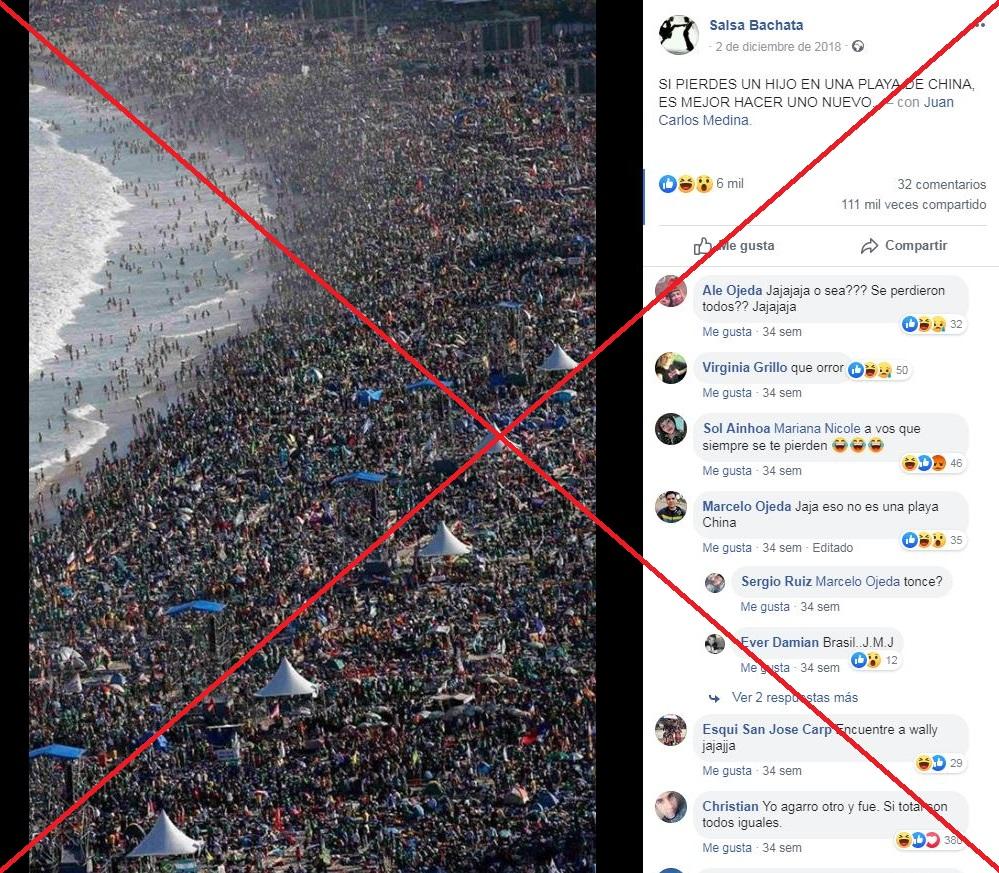Click the Compartir share arrow icon
The height and width of the screenshot is (873, 999).
[869, 246]
